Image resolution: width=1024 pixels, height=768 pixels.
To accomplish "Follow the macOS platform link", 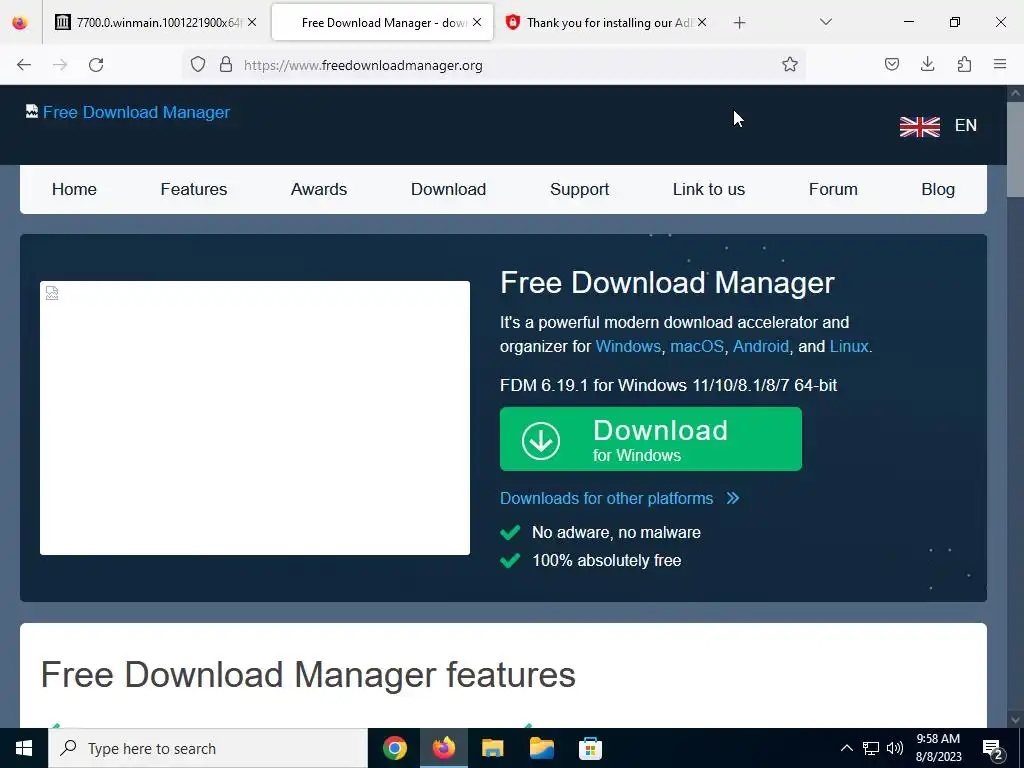I will [697, 346].
